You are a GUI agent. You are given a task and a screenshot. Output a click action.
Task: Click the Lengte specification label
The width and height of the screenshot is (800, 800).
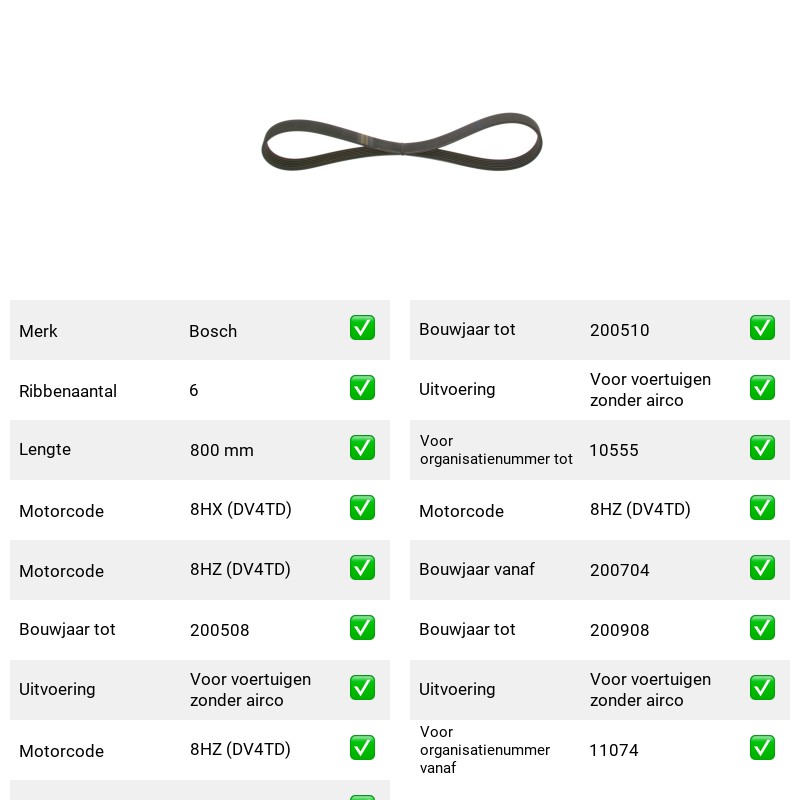click(x=45, y=449)
